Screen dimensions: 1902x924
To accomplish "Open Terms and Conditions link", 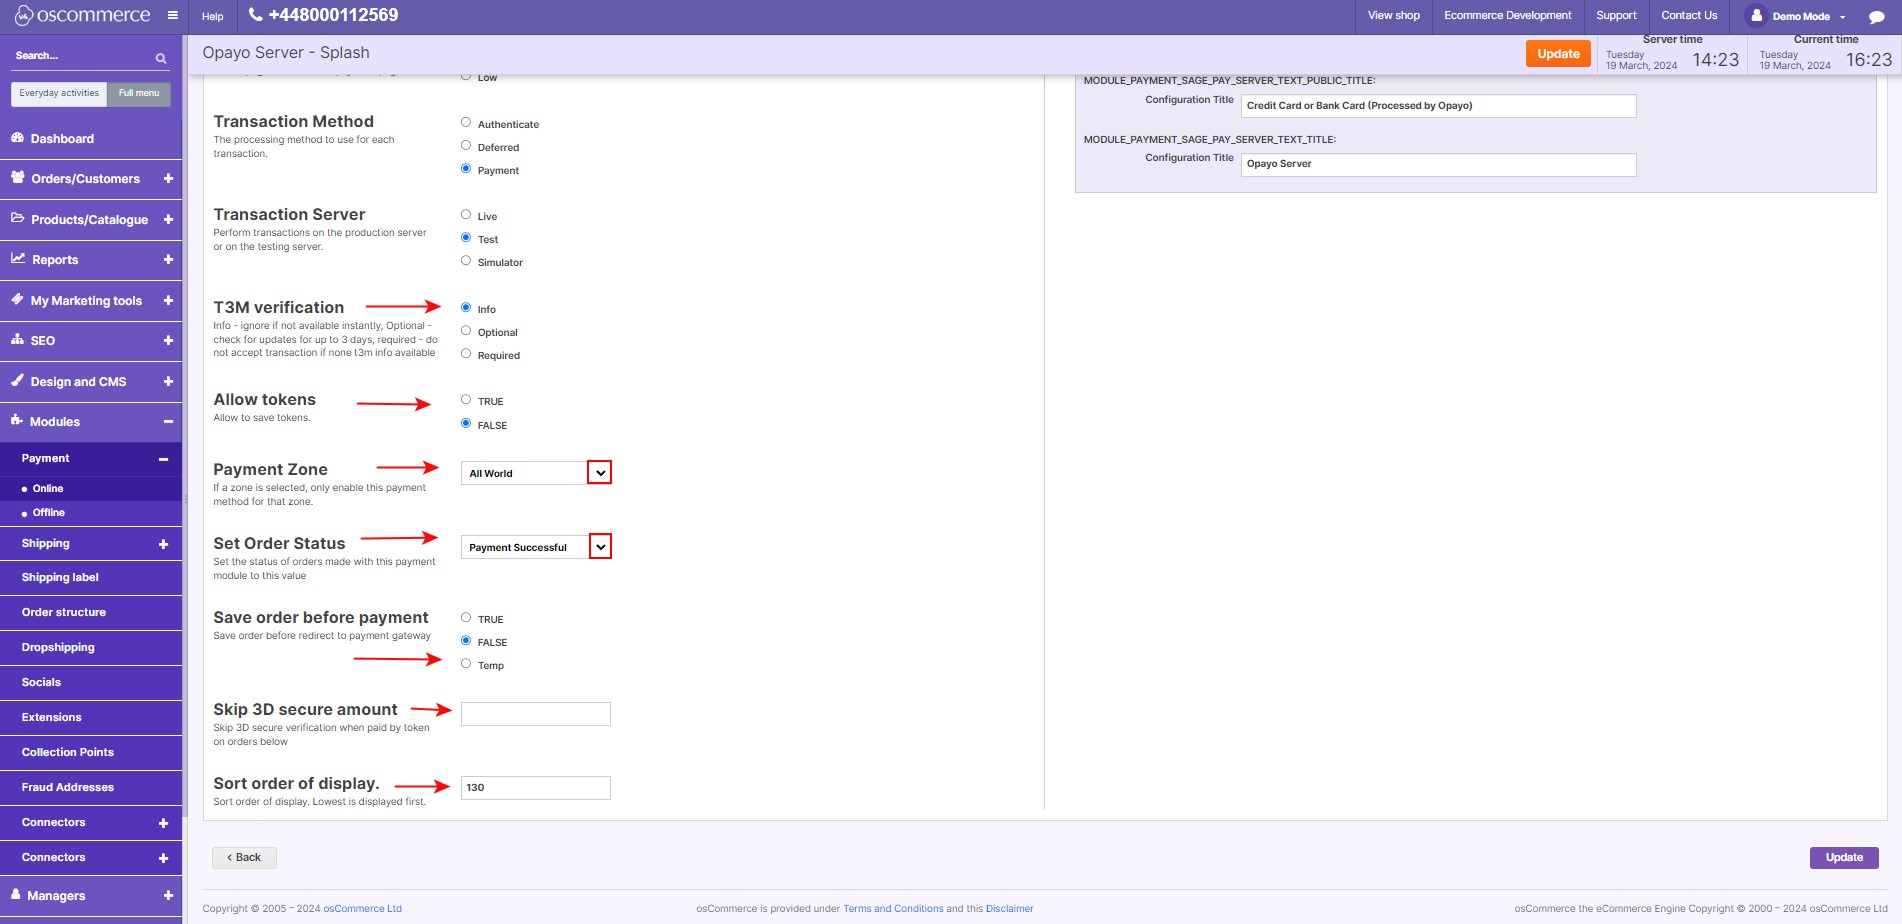I will [893, 909].
